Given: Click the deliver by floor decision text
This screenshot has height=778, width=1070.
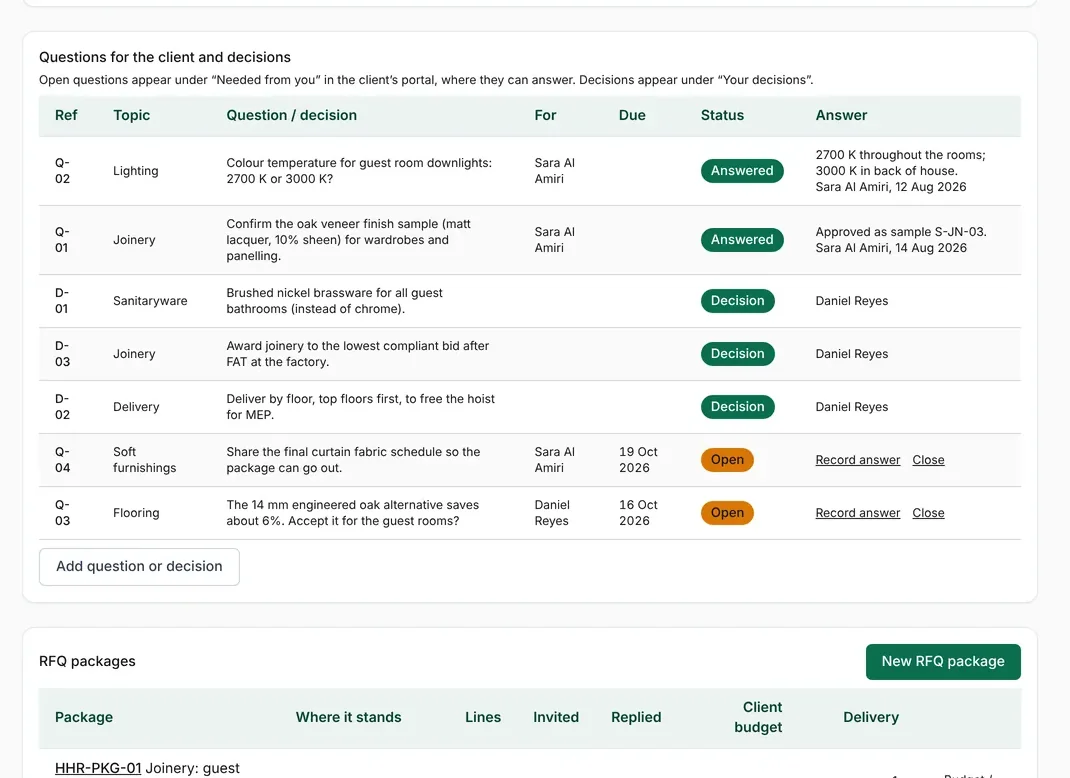Looking at the screenshot, I should 360,407.
